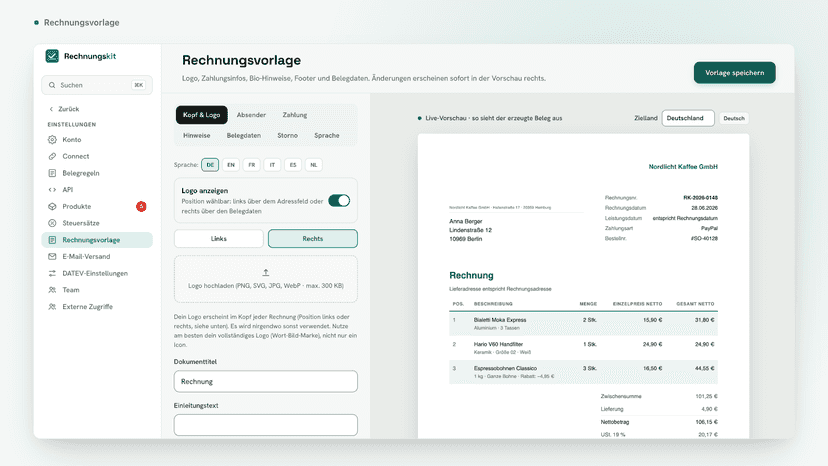828x466 pixels.
Task: Switch to the Absender tab
Action: [251, 115]
